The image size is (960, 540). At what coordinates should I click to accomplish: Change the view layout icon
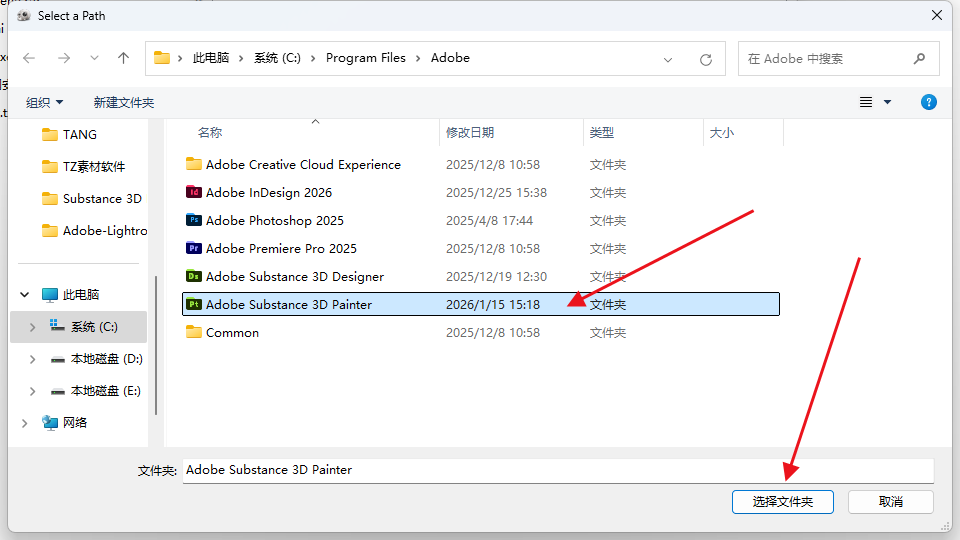(x=866, y=102)
